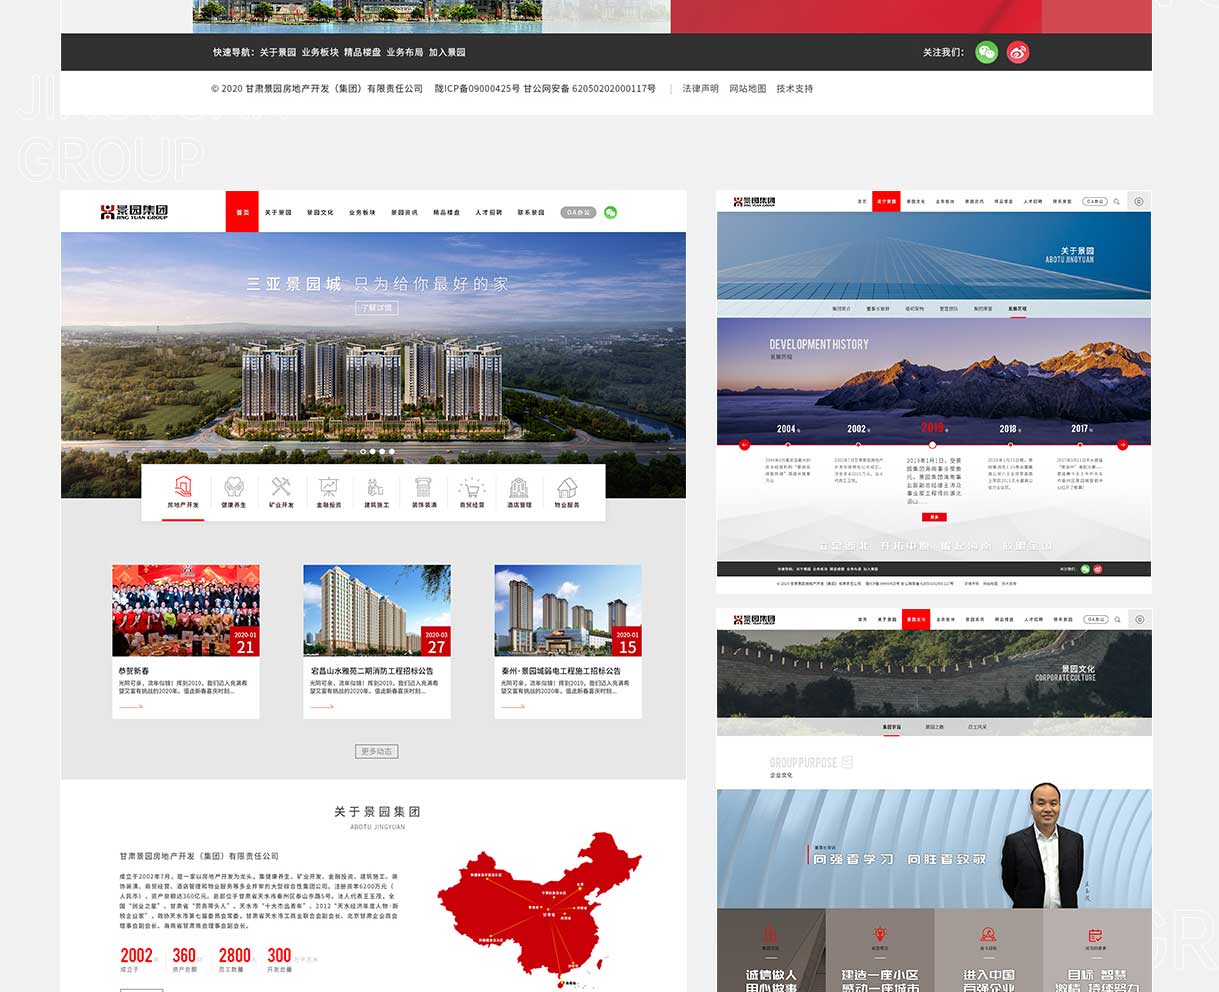Screen dimensions: 1219x992
Task: Open the 技术支持 link in the top footer
Action: pos(795,89)
